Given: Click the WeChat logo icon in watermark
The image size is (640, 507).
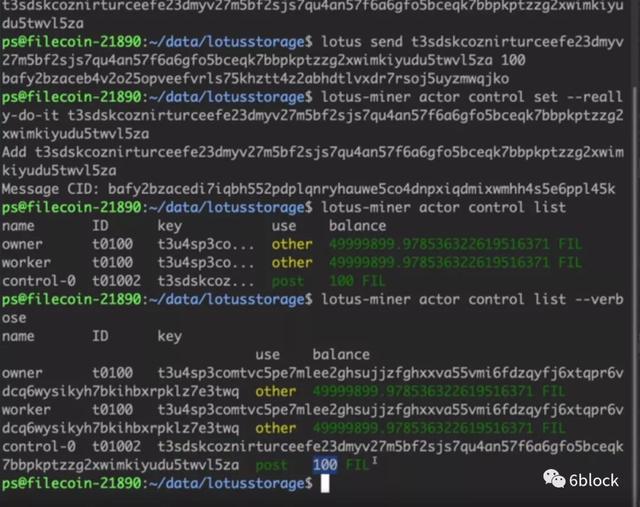Looking at the screenshot, I should click(554, 478).
